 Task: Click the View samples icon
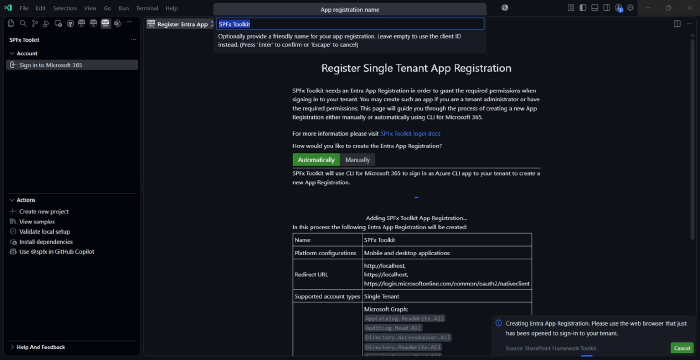(13, 222)
